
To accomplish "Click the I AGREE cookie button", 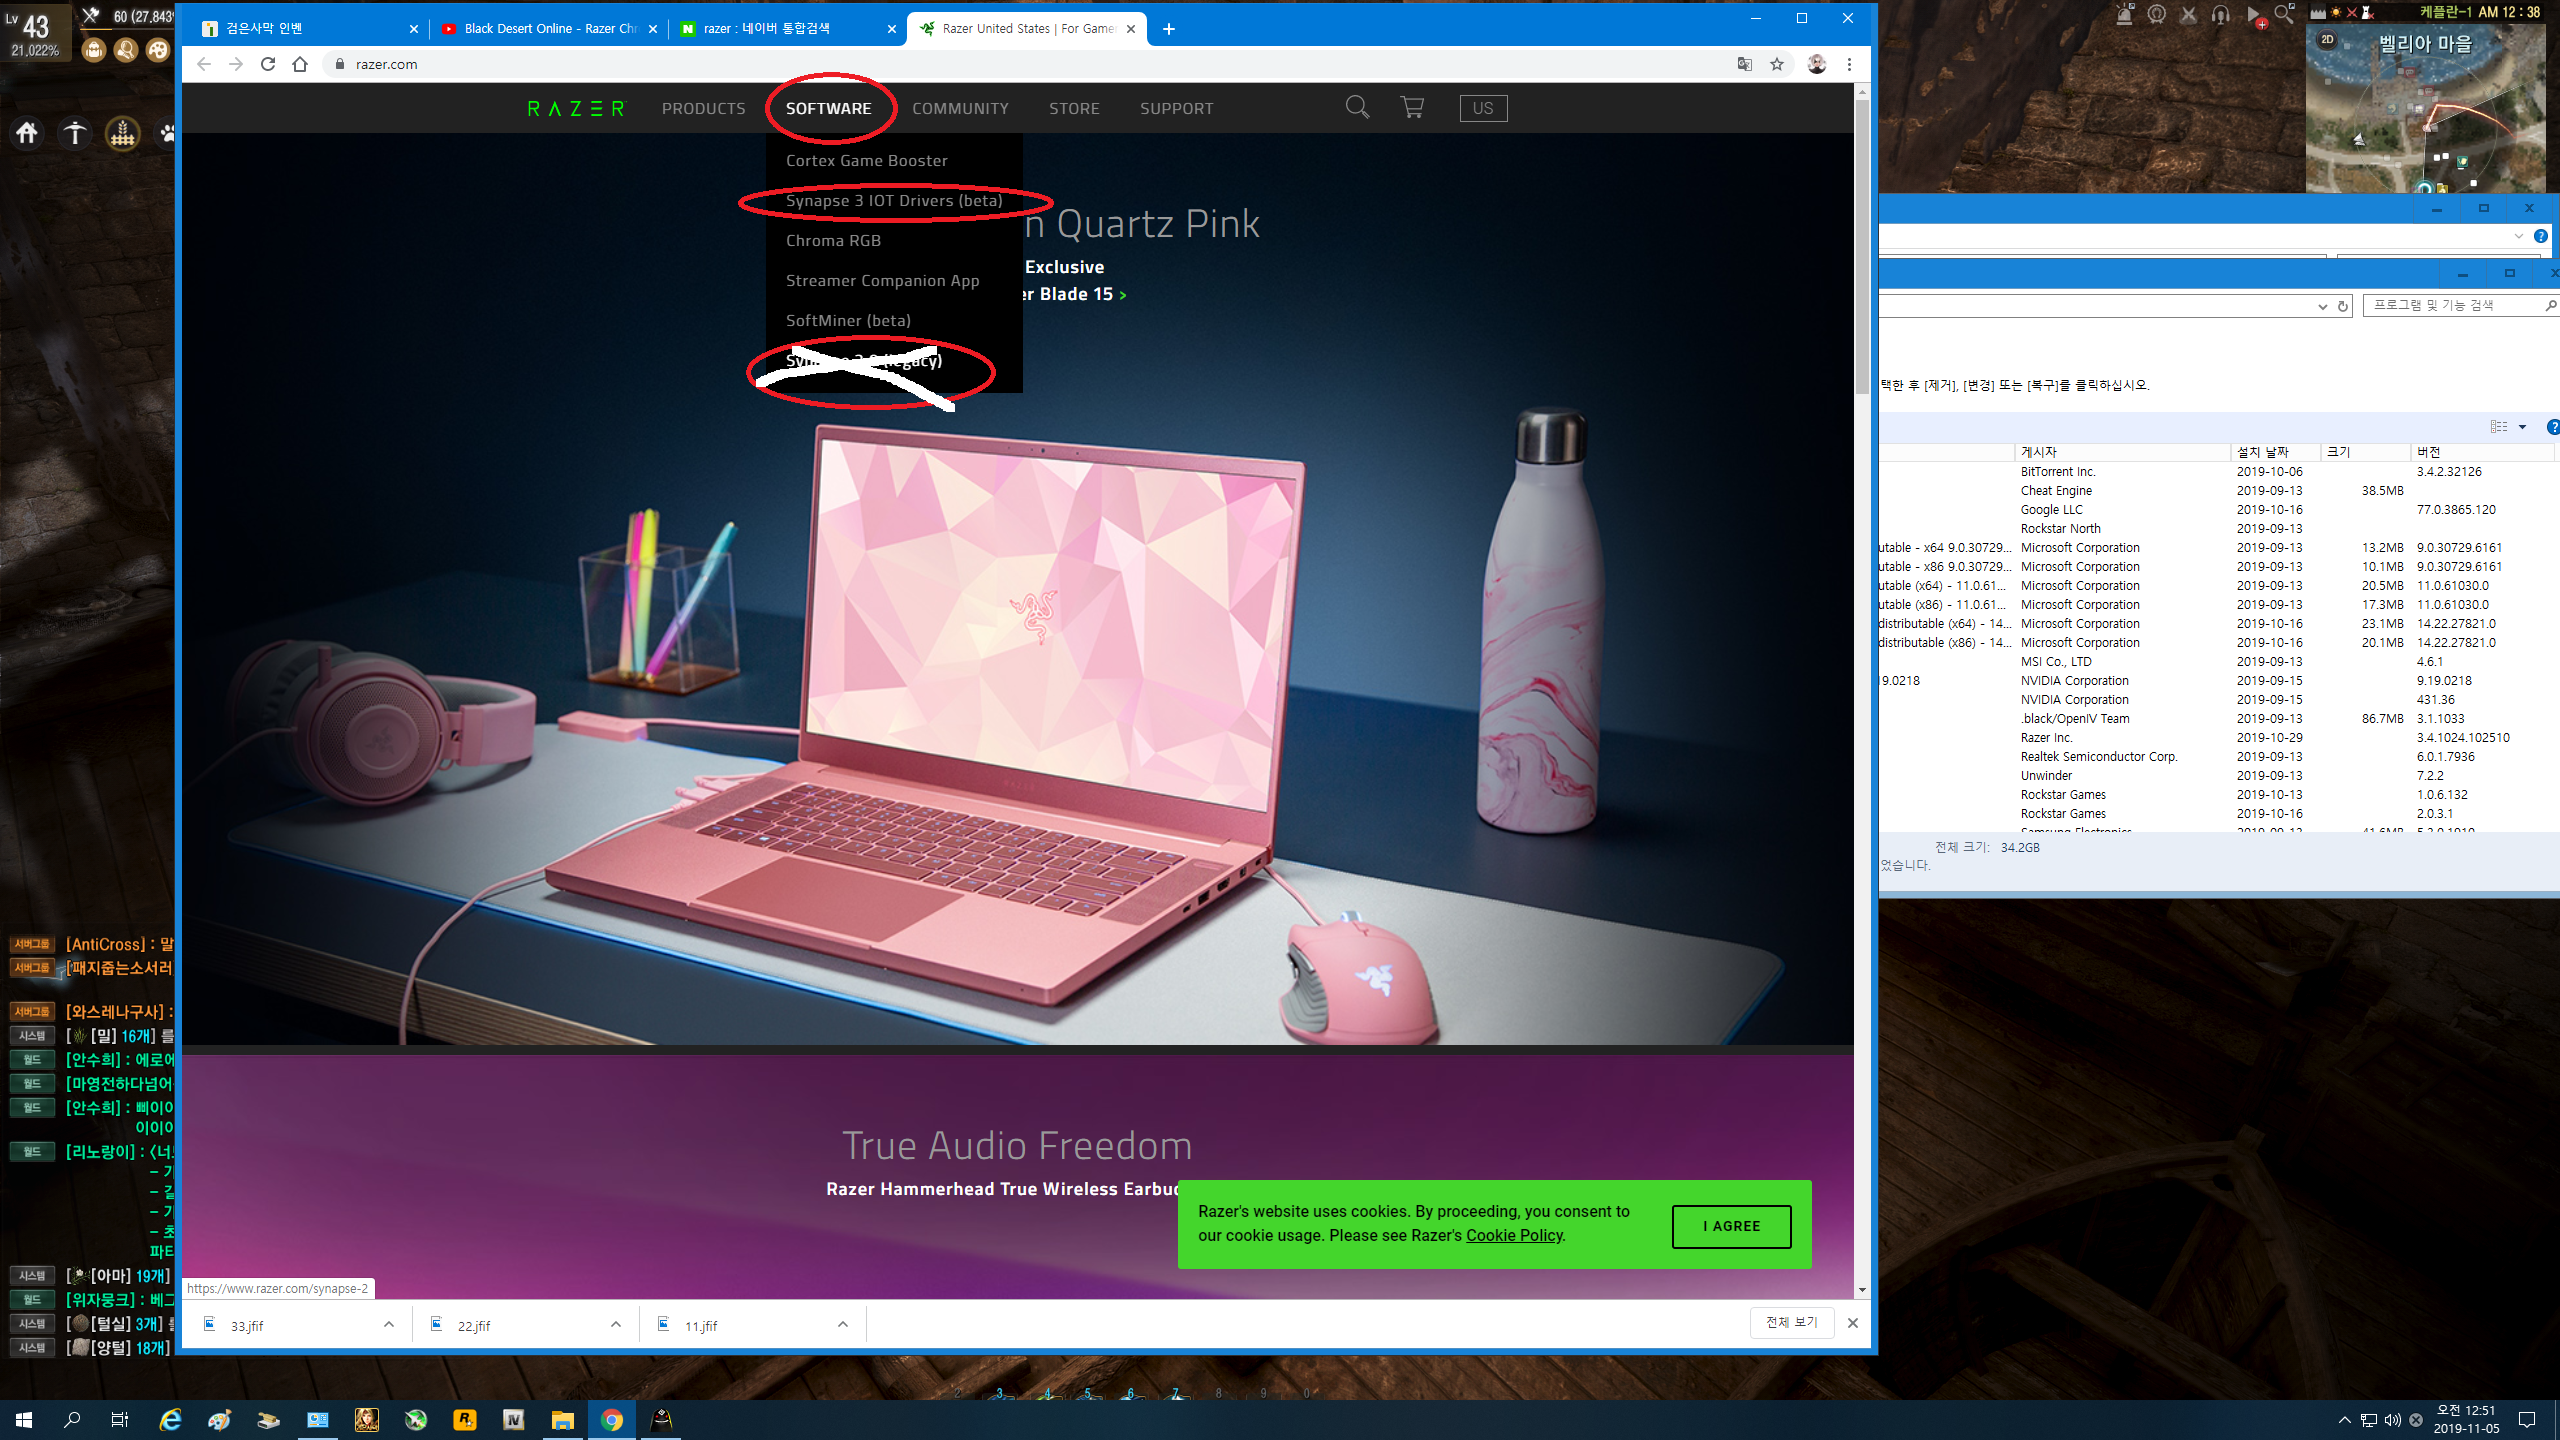I will pos(1731,1226).
